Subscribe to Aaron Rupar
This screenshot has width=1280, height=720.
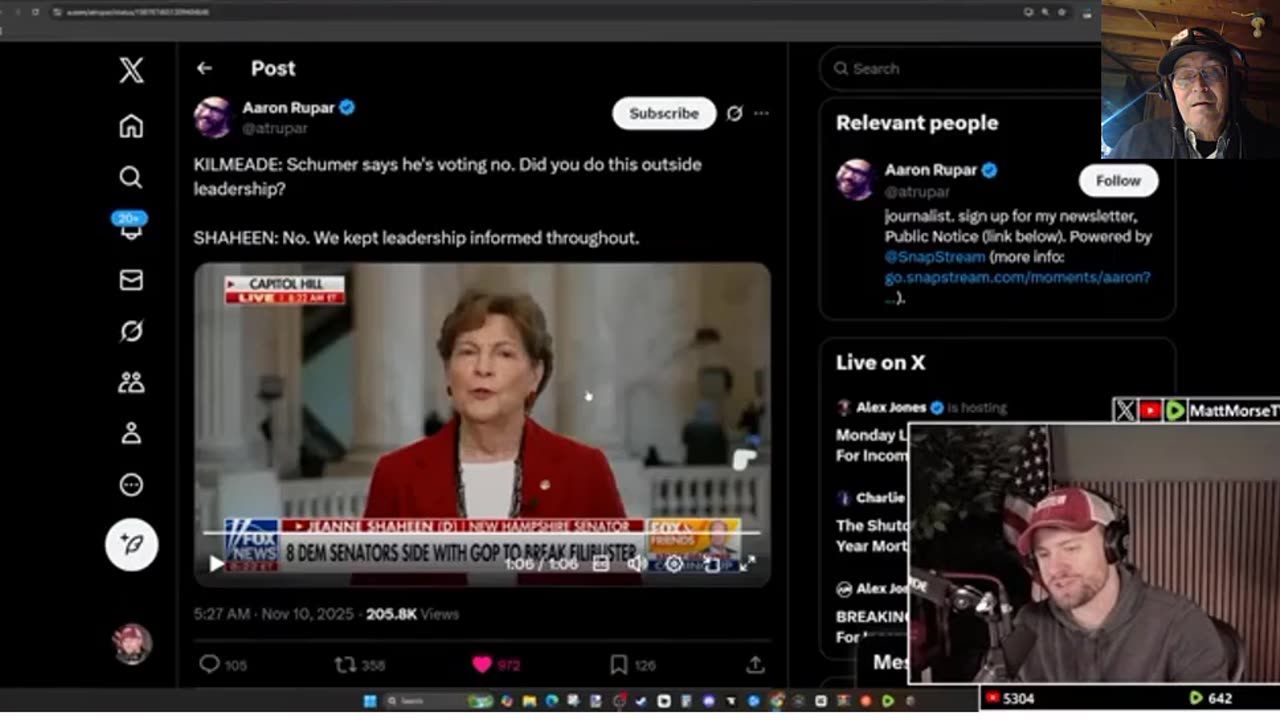tap(664, 113)
